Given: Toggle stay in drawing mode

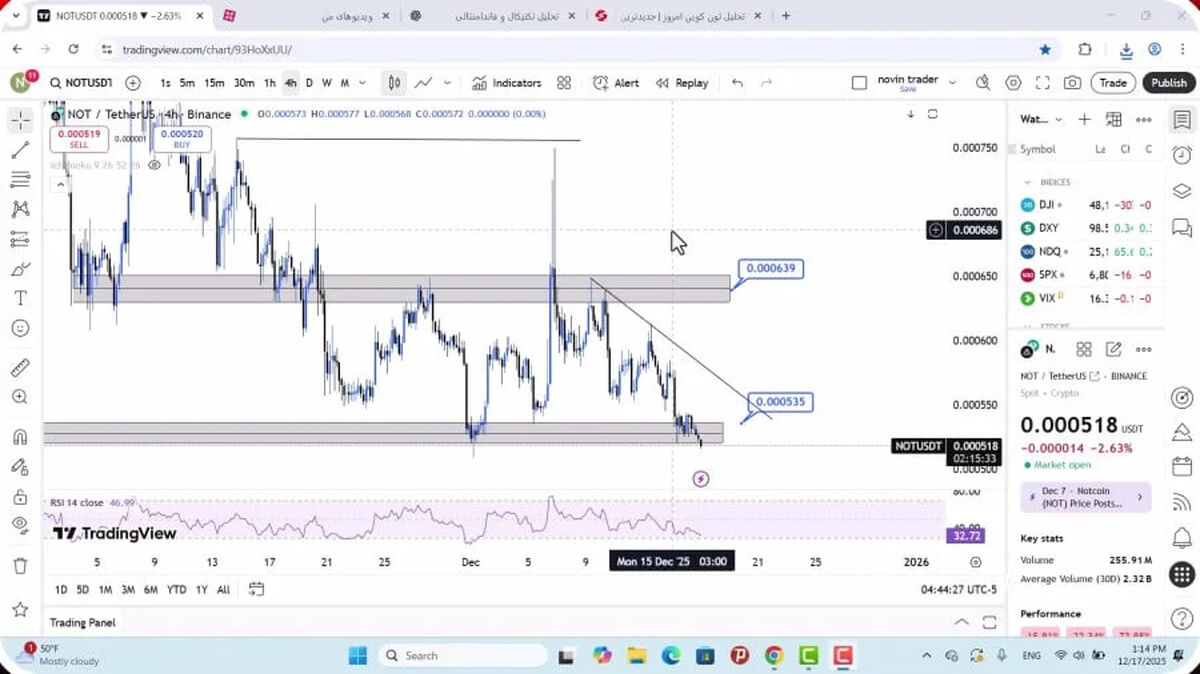Looking at the screenshot, I should (x=20, y=467).
